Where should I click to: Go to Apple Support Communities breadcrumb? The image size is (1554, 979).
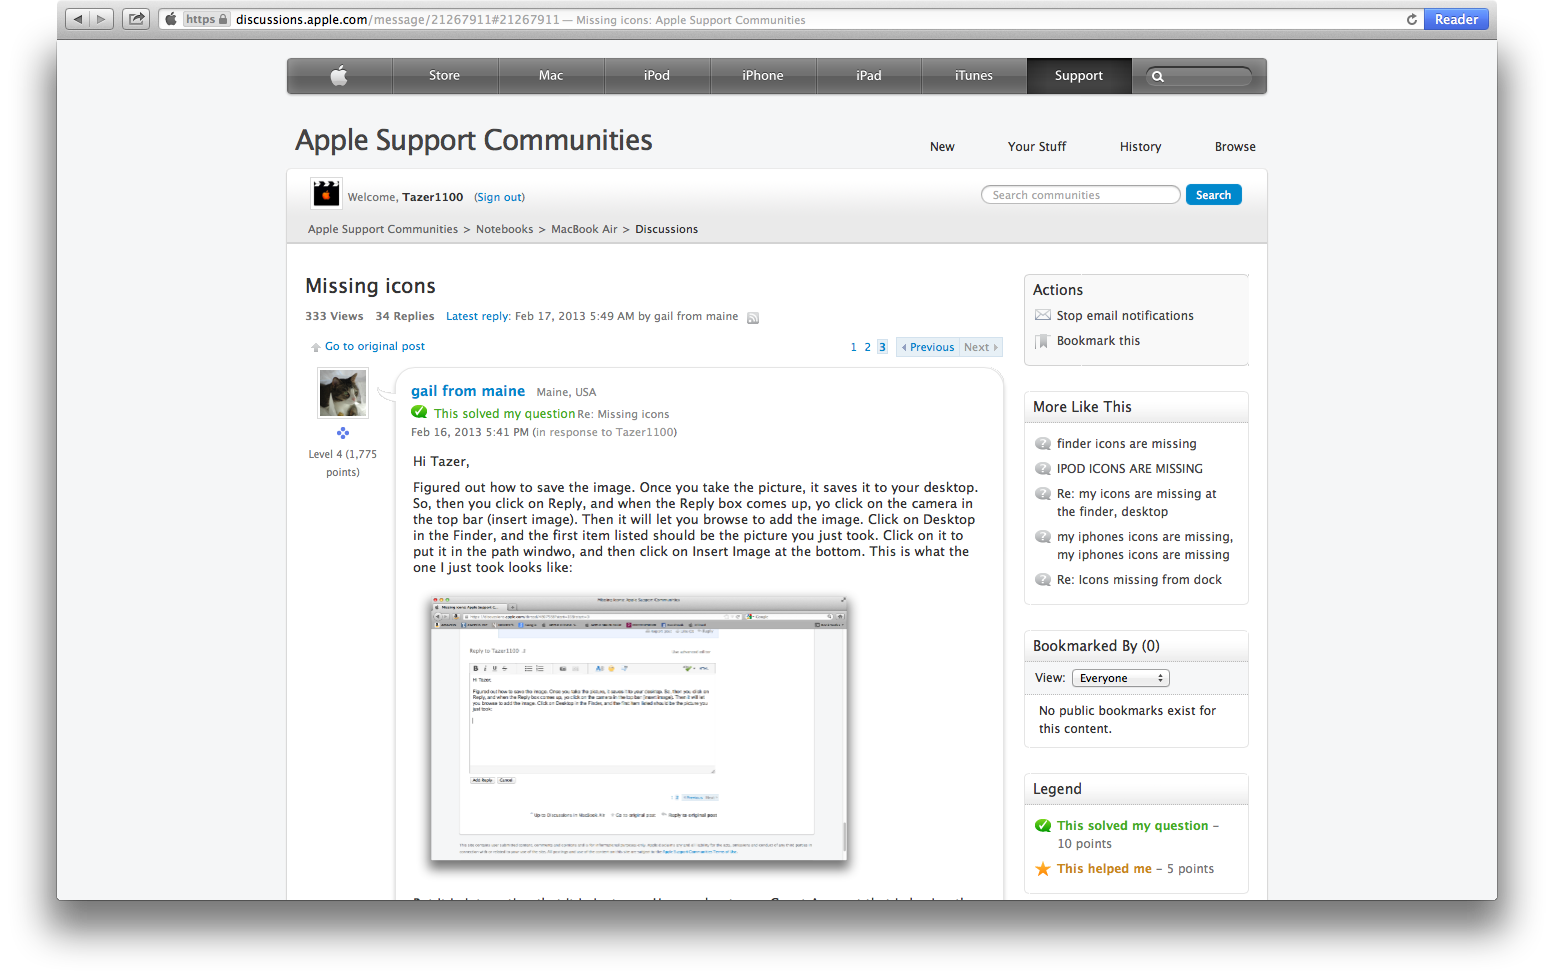tap(383, 230)
